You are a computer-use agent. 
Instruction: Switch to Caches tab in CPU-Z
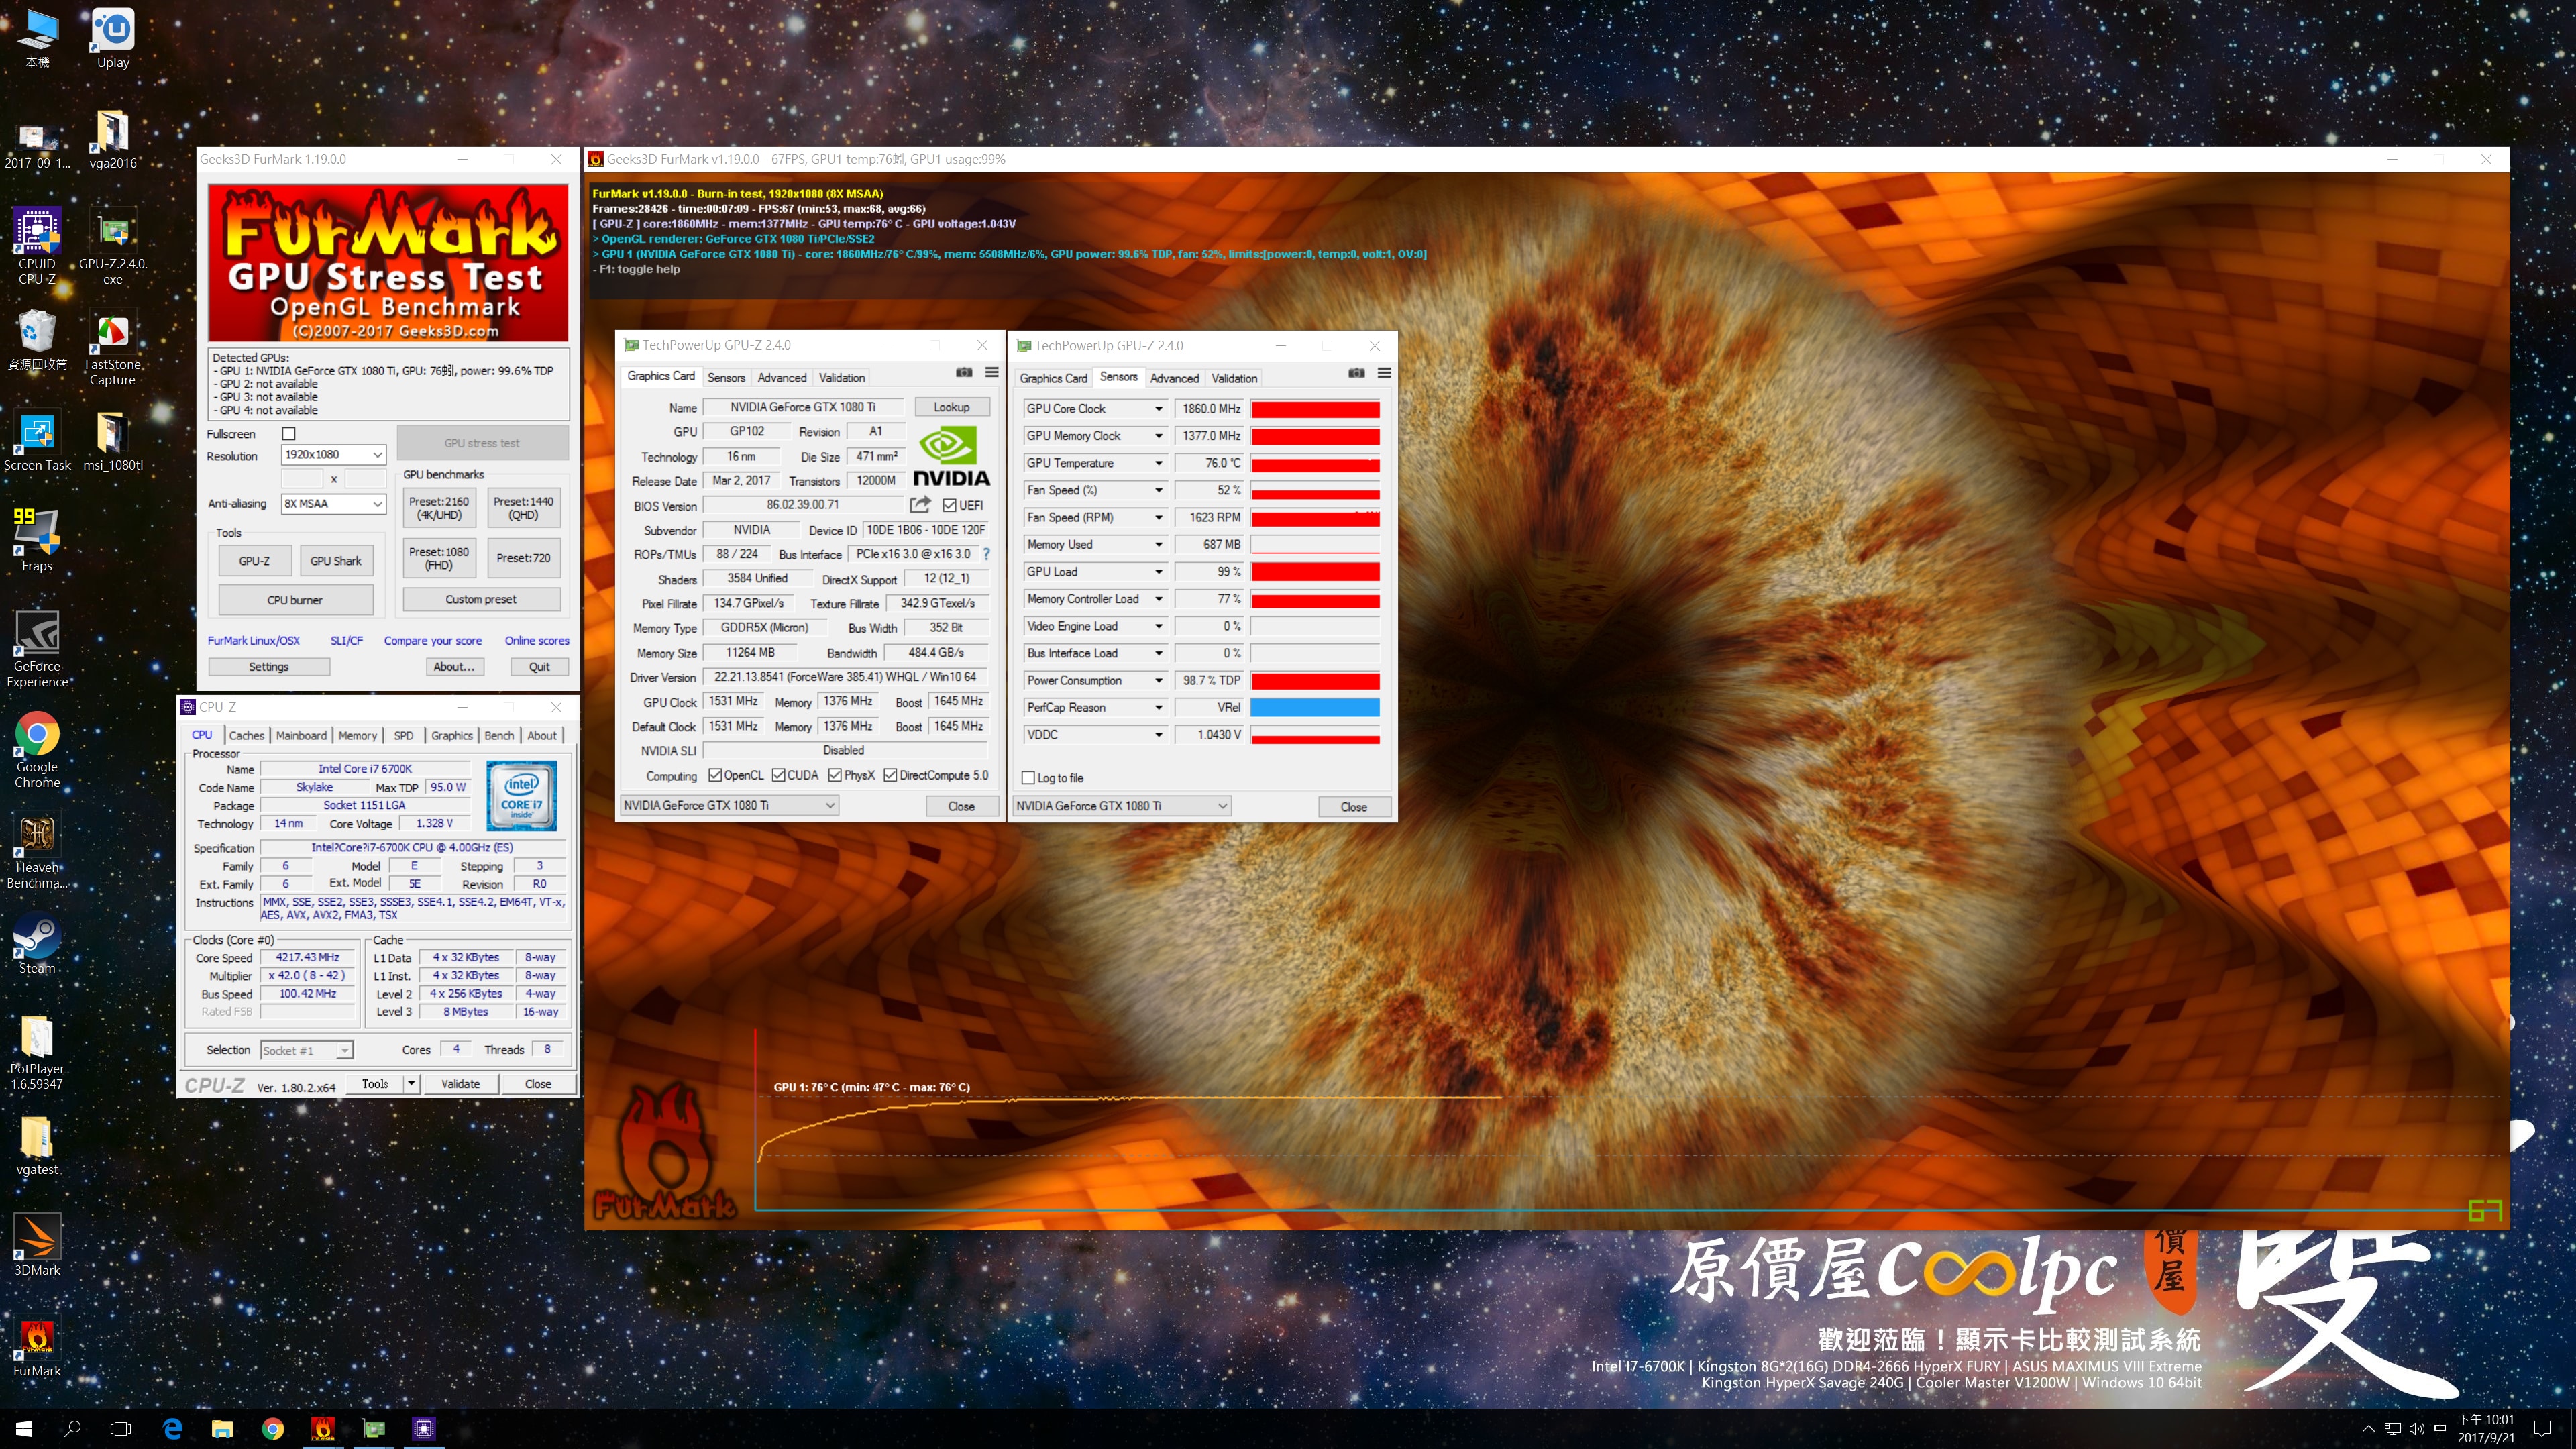[x=246, y=735]
